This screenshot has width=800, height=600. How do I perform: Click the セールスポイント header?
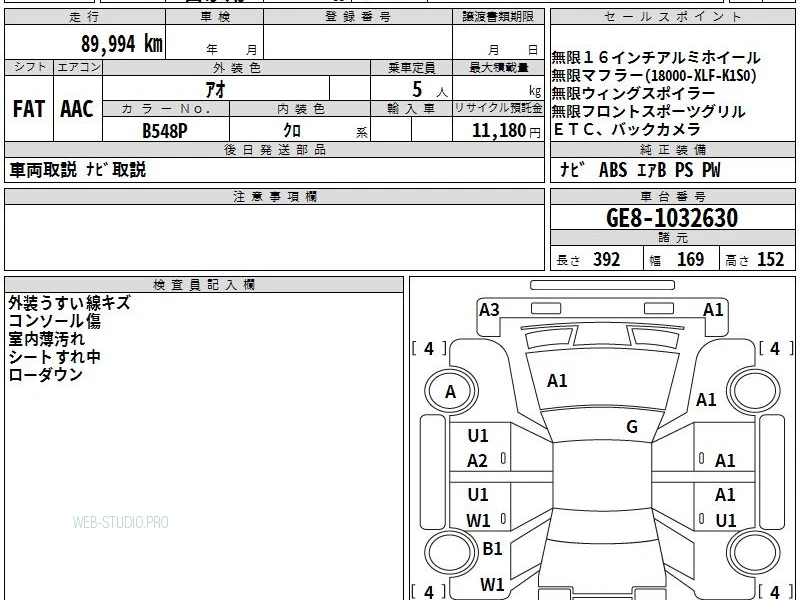(672, 17)
